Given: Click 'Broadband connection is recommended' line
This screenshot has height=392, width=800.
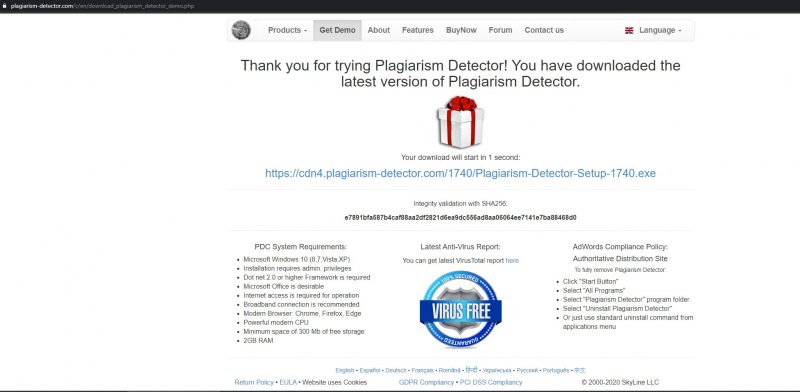Looking at the screenshot, I should click(301, 305).
